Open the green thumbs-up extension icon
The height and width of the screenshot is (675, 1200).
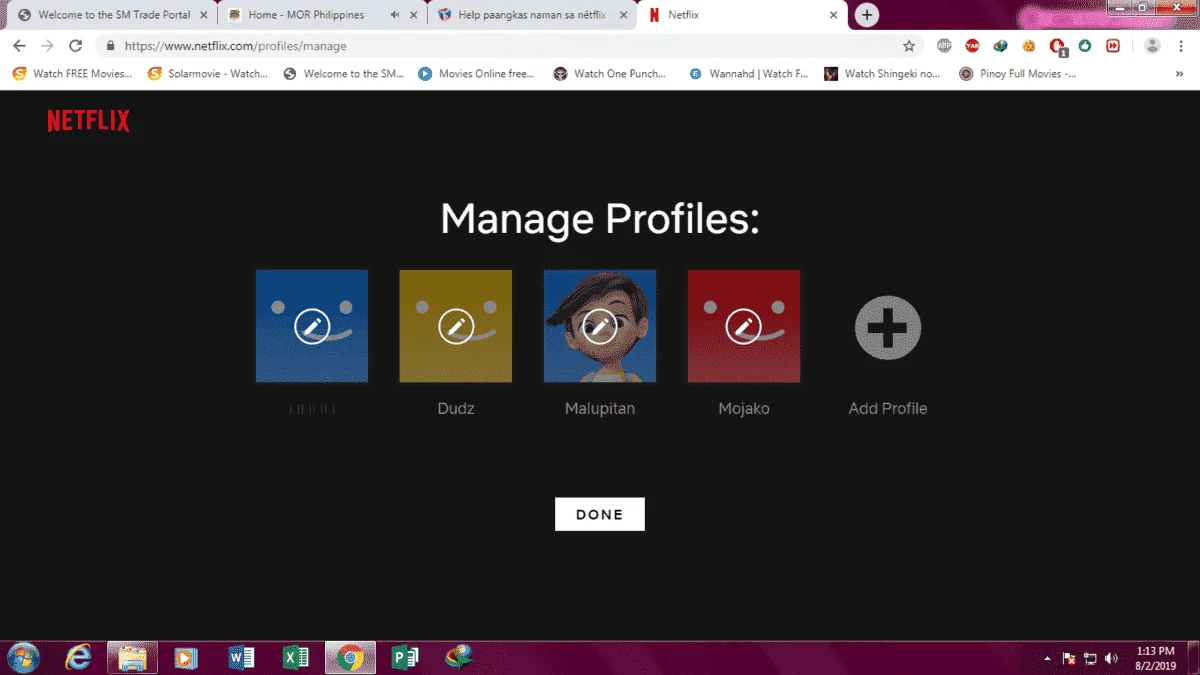coord(1085,46)
